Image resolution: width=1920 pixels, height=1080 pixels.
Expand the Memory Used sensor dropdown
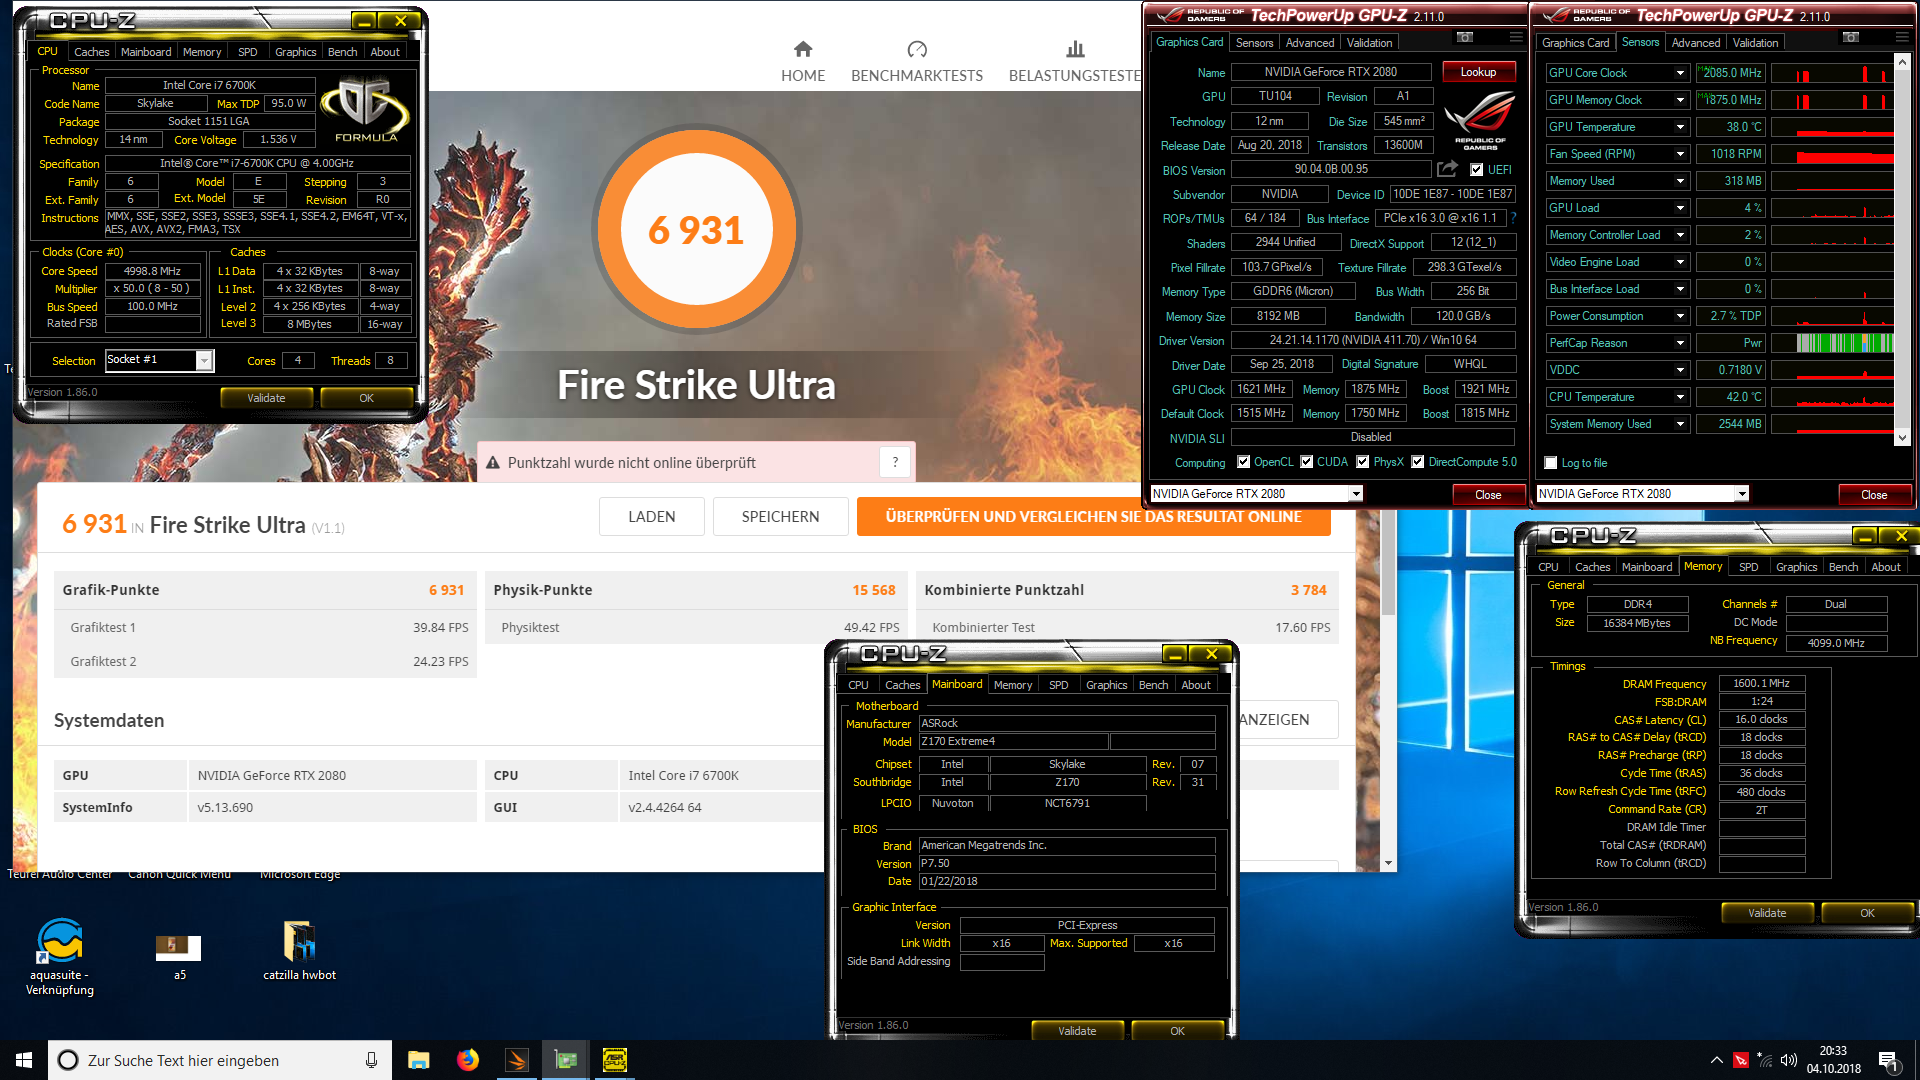pos(1680,181)
